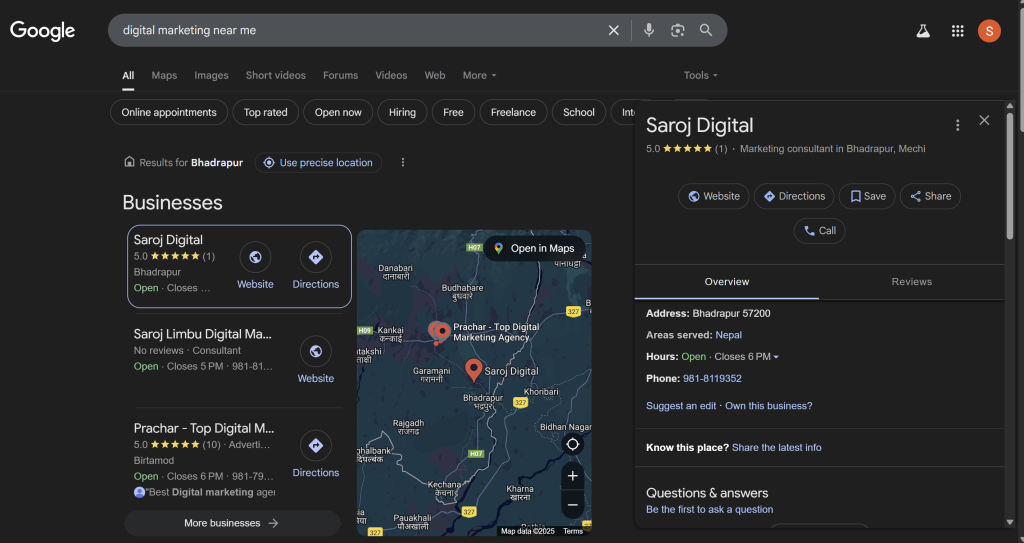Click the More businesses button
The height and width of the screenshot is (543, 1024).
coord(231,523)
